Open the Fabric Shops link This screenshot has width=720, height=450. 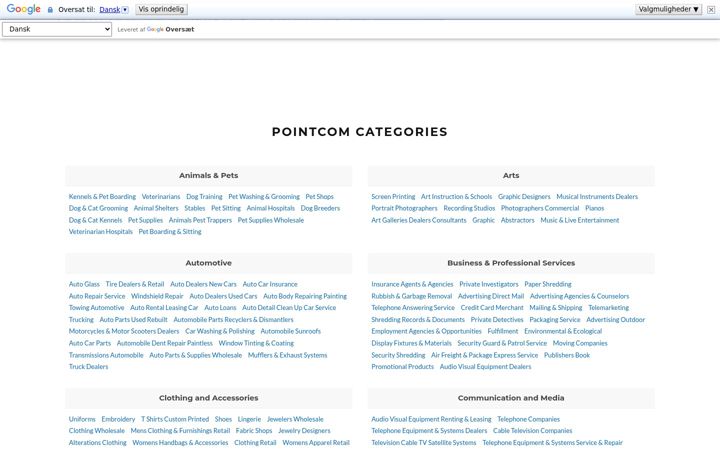coord(254,431)
